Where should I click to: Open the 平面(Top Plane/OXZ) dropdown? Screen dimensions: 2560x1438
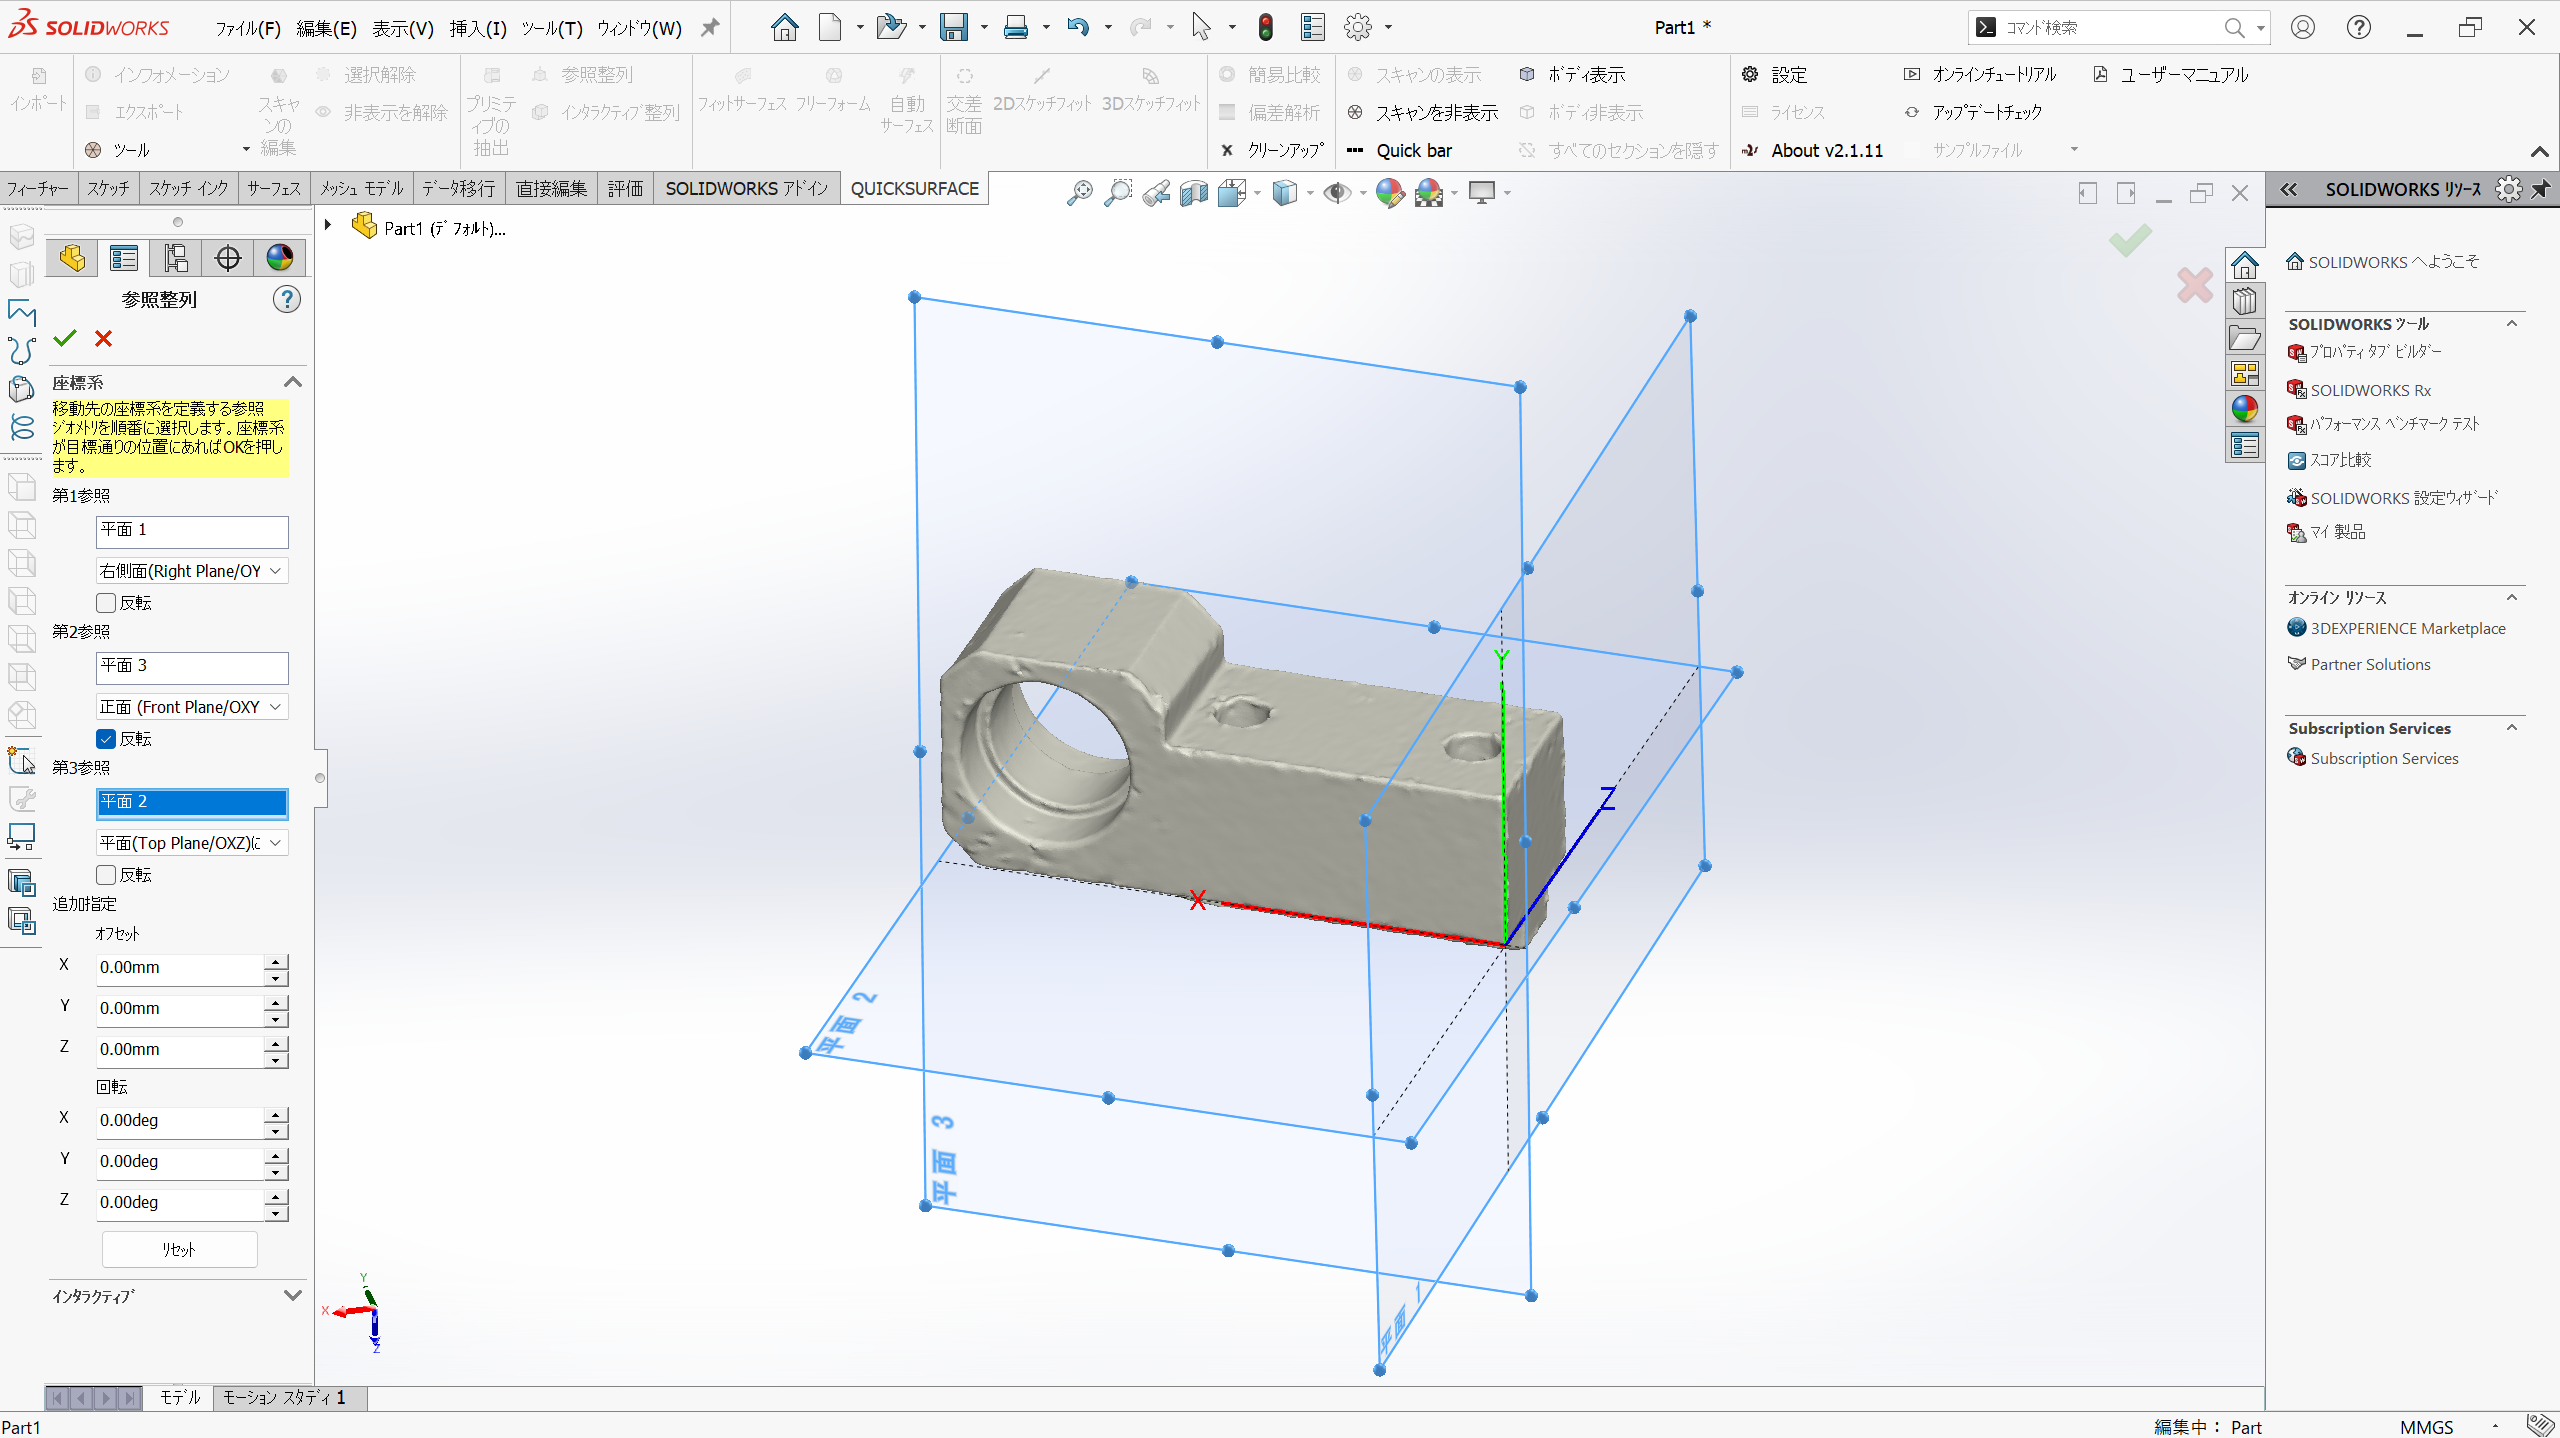coord(192,843)
